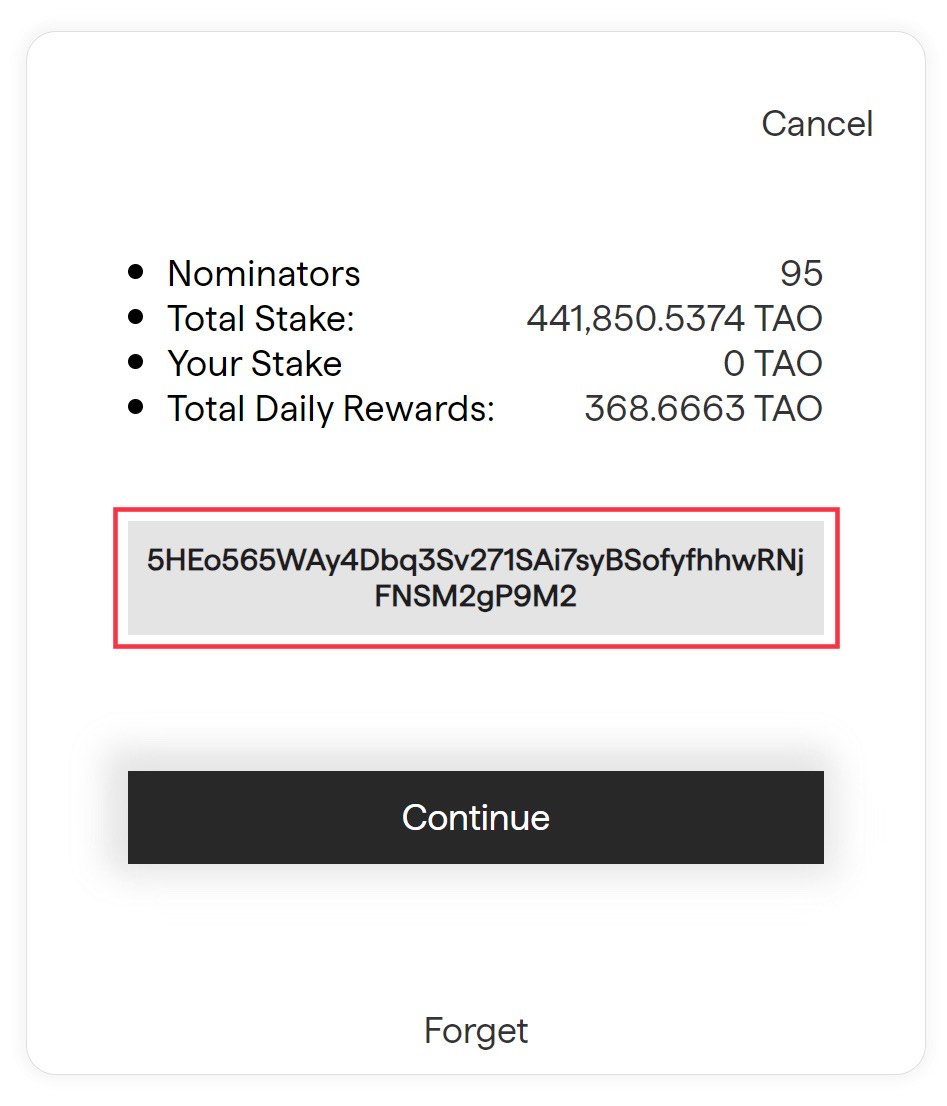This screenshot has height=1106, width=947.
Task: Click the bullet beside Total Stake
Action: [136, 317]
